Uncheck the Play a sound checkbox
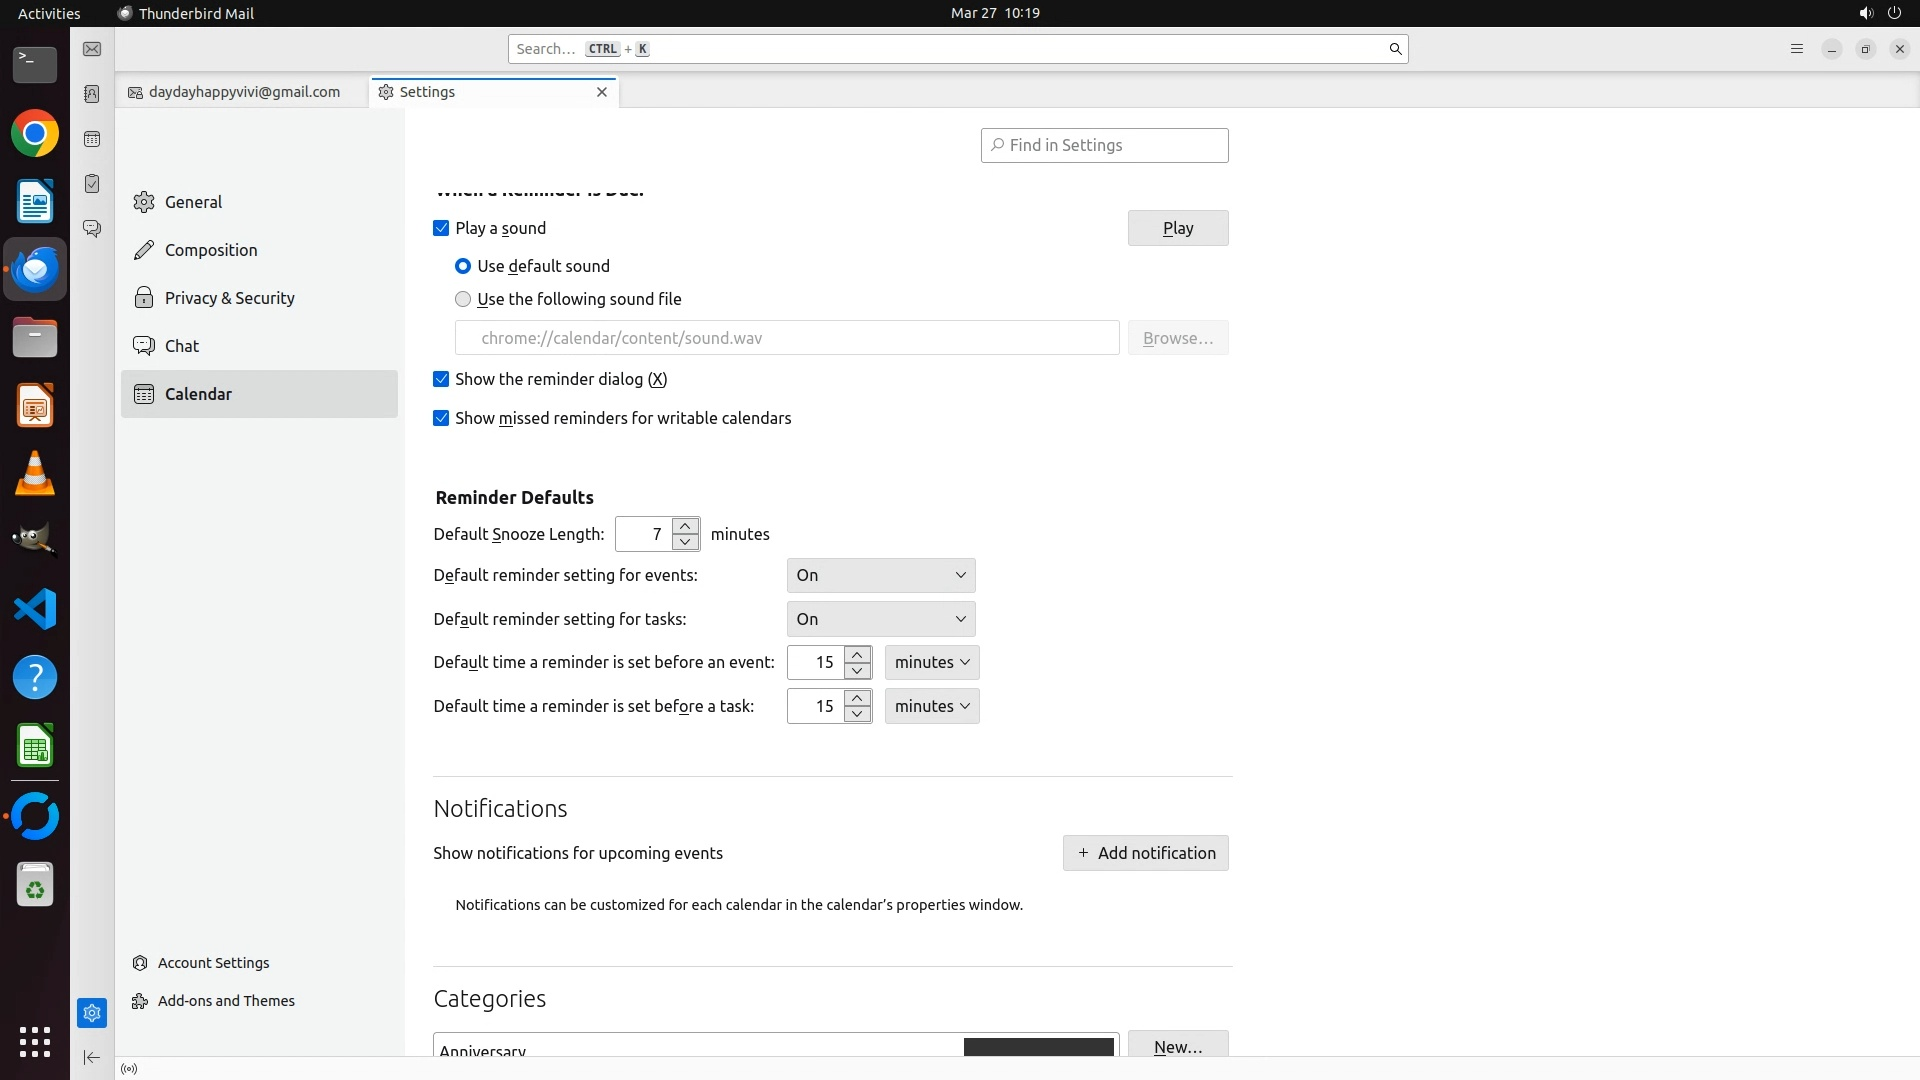1920x1080 pixels. pyautogui.click(x=441, y=228)
